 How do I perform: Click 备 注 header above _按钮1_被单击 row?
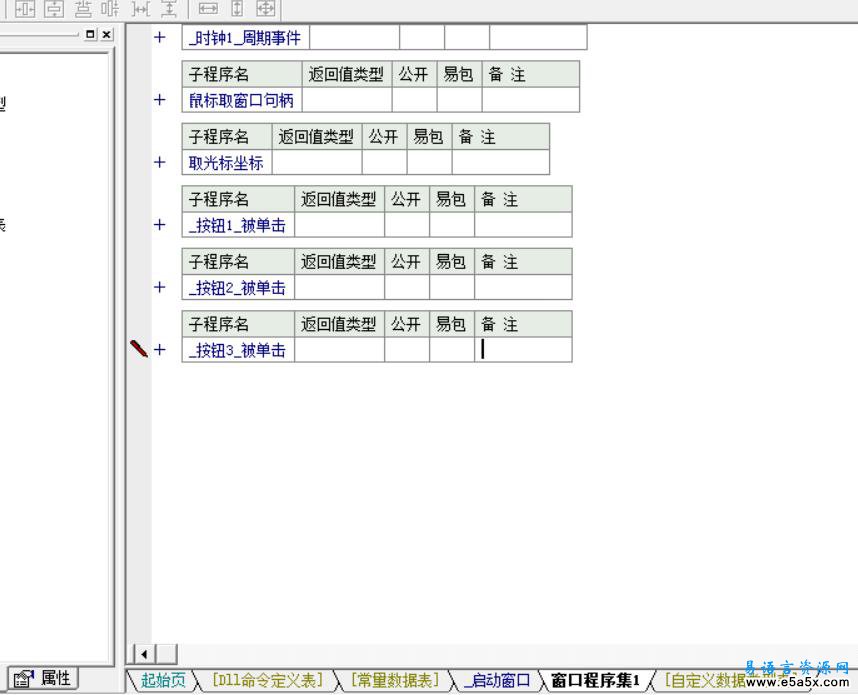point(523,199)
